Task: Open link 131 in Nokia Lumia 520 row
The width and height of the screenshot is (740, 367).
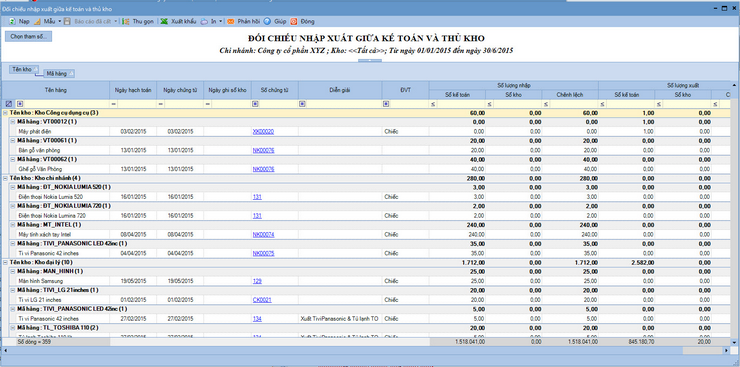Action: [257, 197]
